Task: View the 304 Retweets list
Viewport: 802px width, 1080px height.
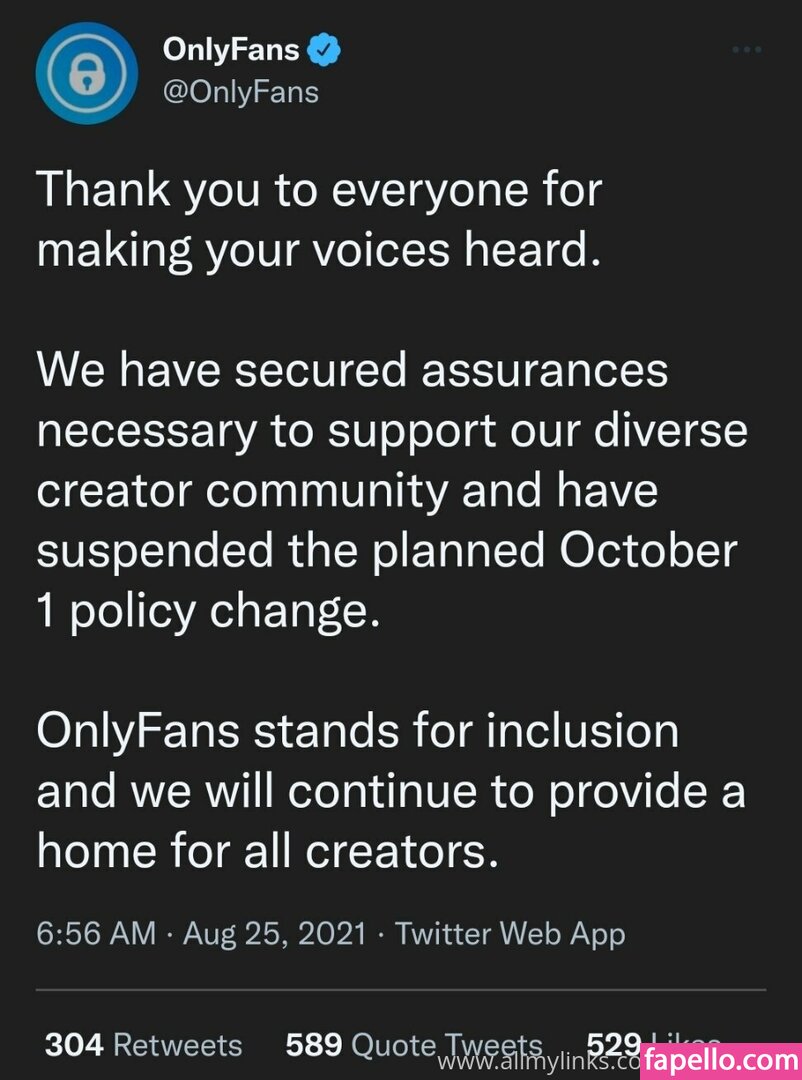Action: [x=143, y=1045]
